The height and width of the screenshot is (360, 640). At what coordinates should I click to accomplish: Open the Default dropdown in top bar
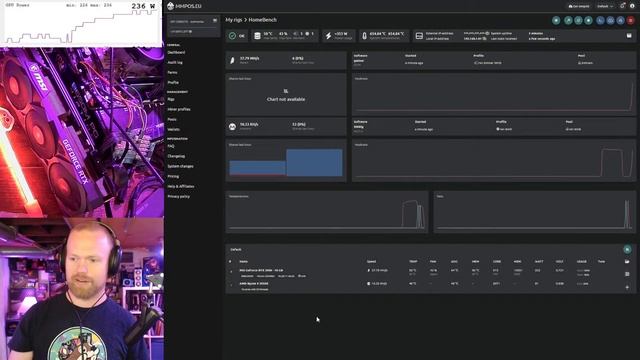click(x=605, y=6)
